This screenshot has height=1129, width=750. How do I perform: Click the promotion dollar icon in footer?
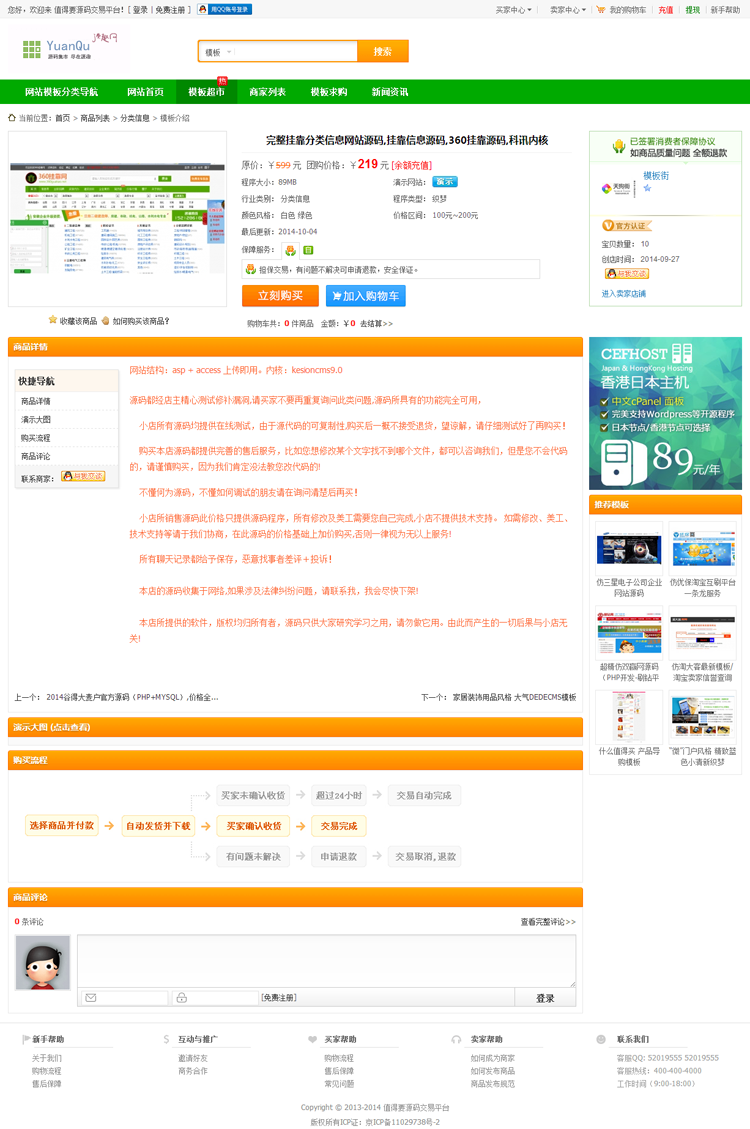click(166, 1039)
